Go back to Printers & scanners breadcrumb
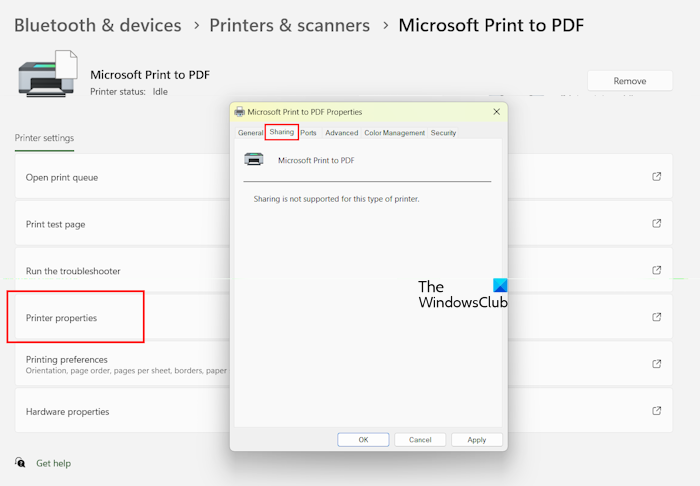The image size is (700, 486). (x=290, y=25)
